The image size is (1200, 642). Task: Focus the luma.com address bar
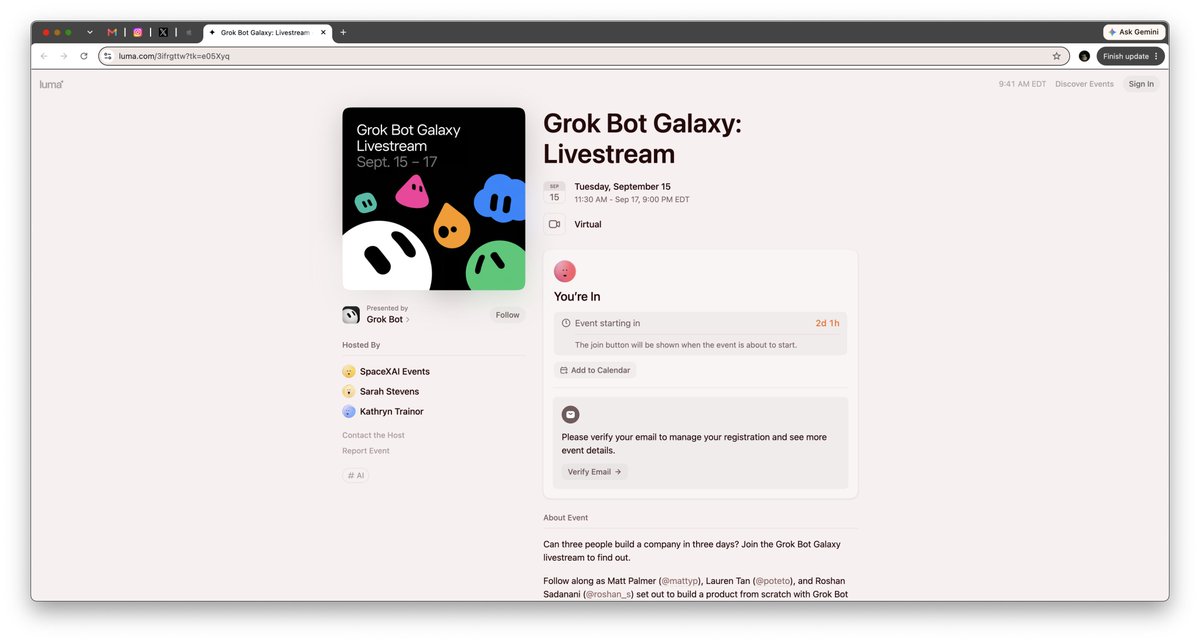(x=583, y=56)
